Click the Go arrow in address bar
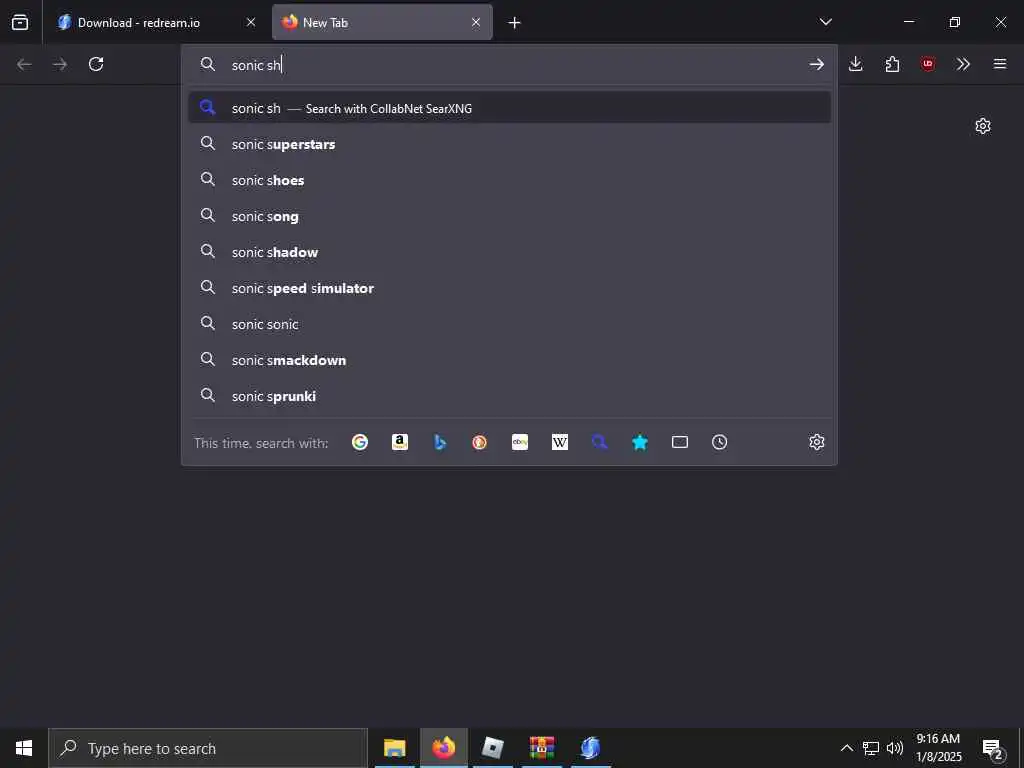 click(x=816, y=64)
